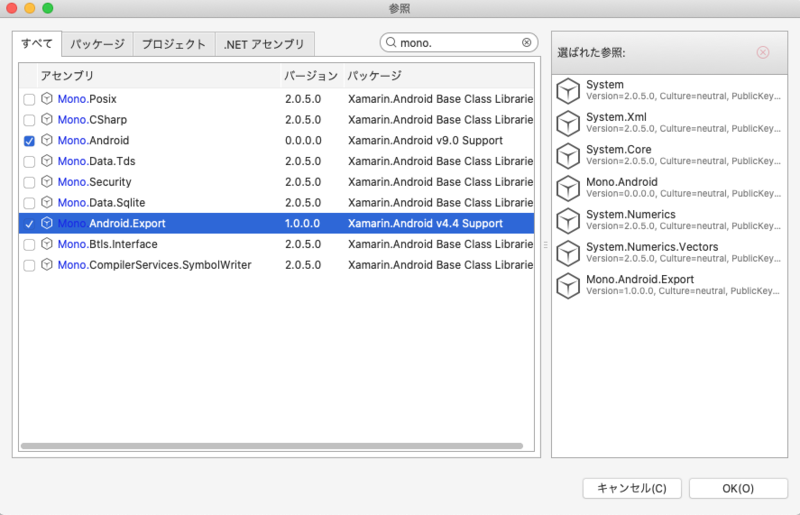Check the Mono.Posix checkbox
The width and height of the screenshot is (800, 515).
click(29, 99)
